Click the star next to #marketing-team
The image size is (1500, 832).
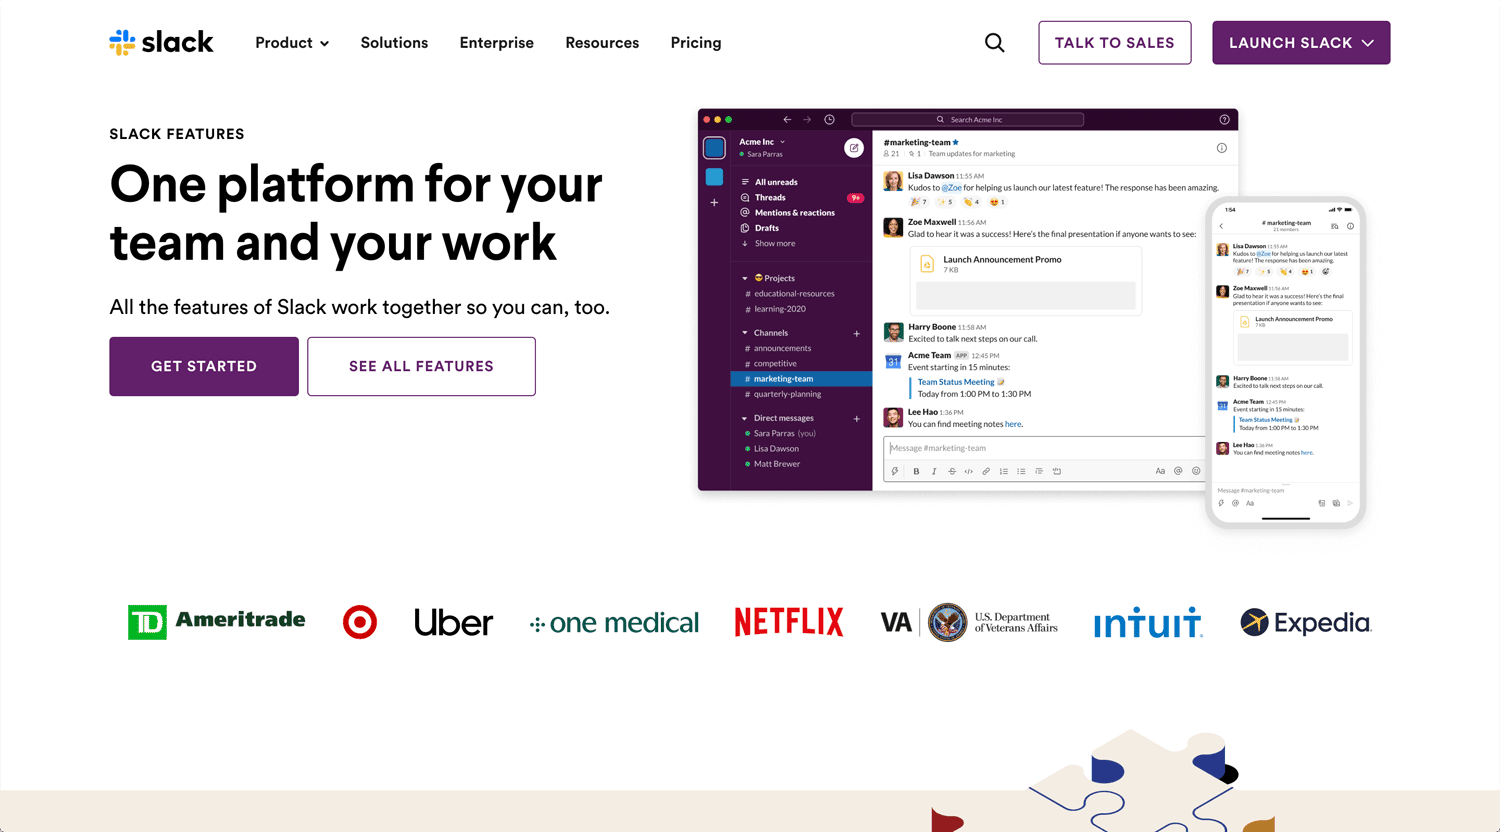(x=956, y=142)
